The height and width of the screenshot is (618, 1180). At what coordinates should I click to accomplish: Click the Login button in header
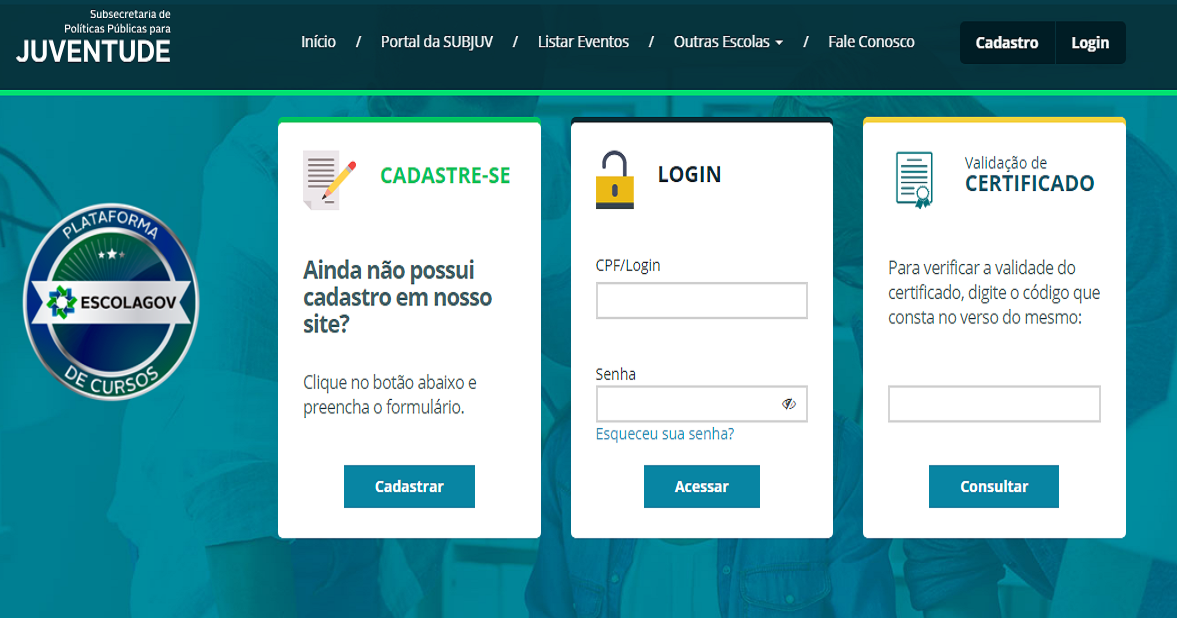[x=1090, y=43]
